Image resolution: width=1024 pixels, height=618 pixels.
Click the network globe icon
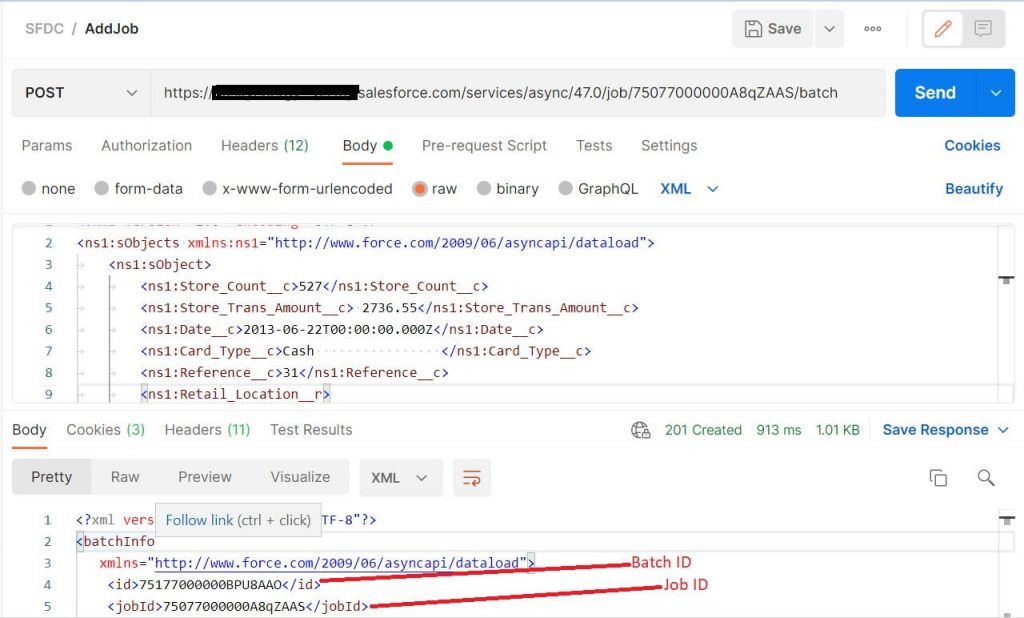point(640,430)
